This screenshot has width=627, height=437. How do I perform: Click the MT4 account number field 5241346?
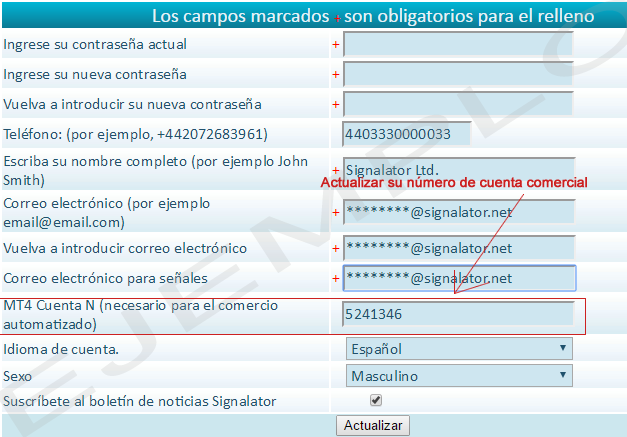(458, 314)
